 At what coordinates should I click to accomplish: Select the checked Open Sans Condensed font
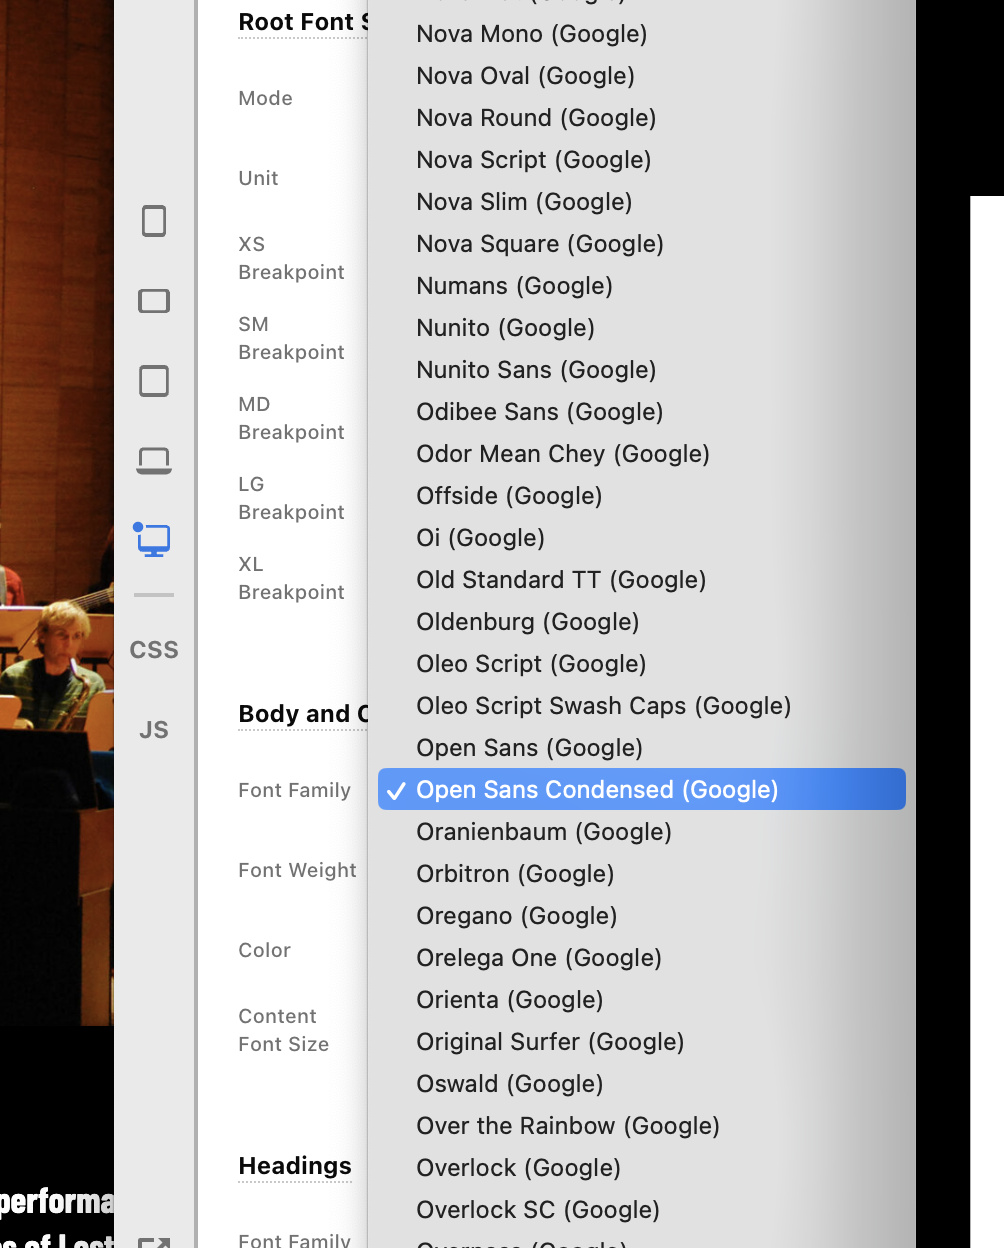(x=597, y=790)
